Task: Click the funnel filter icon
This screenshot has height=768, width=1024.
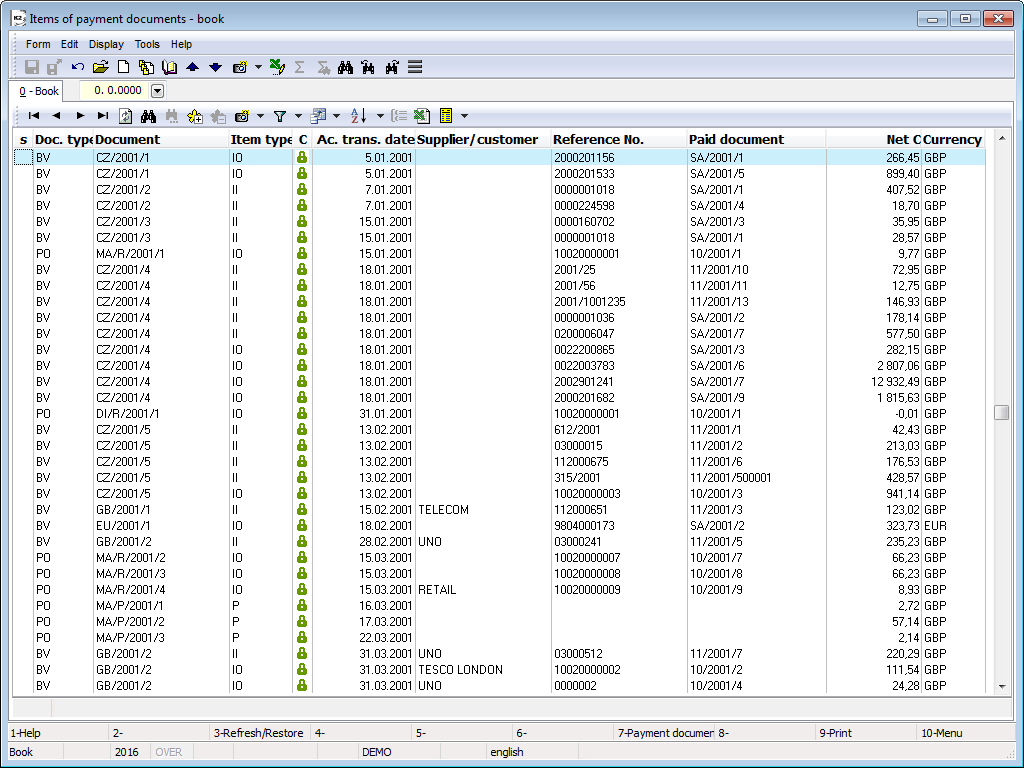Action: 280,116
